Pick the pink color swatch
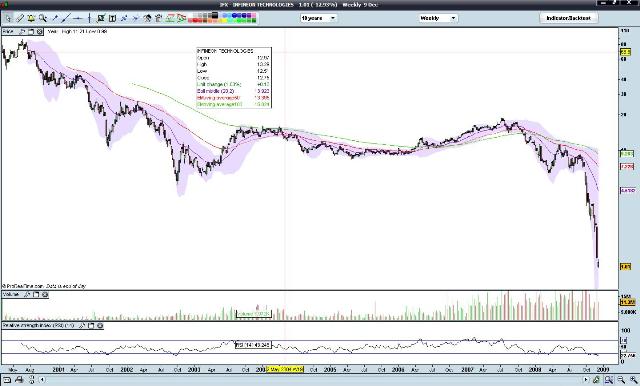The image size is (640, 386). pos(253,16)
